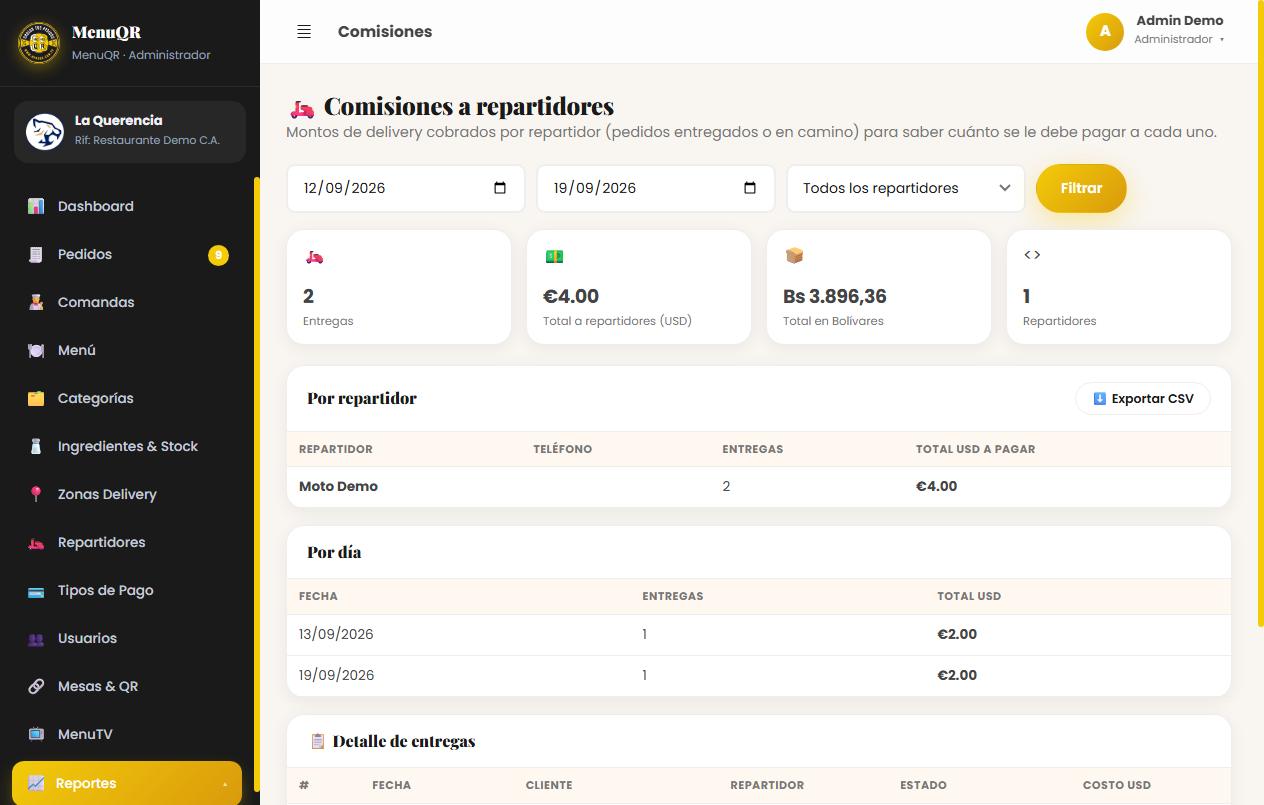Navigate to Zonas Delivery
This screenshot has width=1264, height=805.
127,494
